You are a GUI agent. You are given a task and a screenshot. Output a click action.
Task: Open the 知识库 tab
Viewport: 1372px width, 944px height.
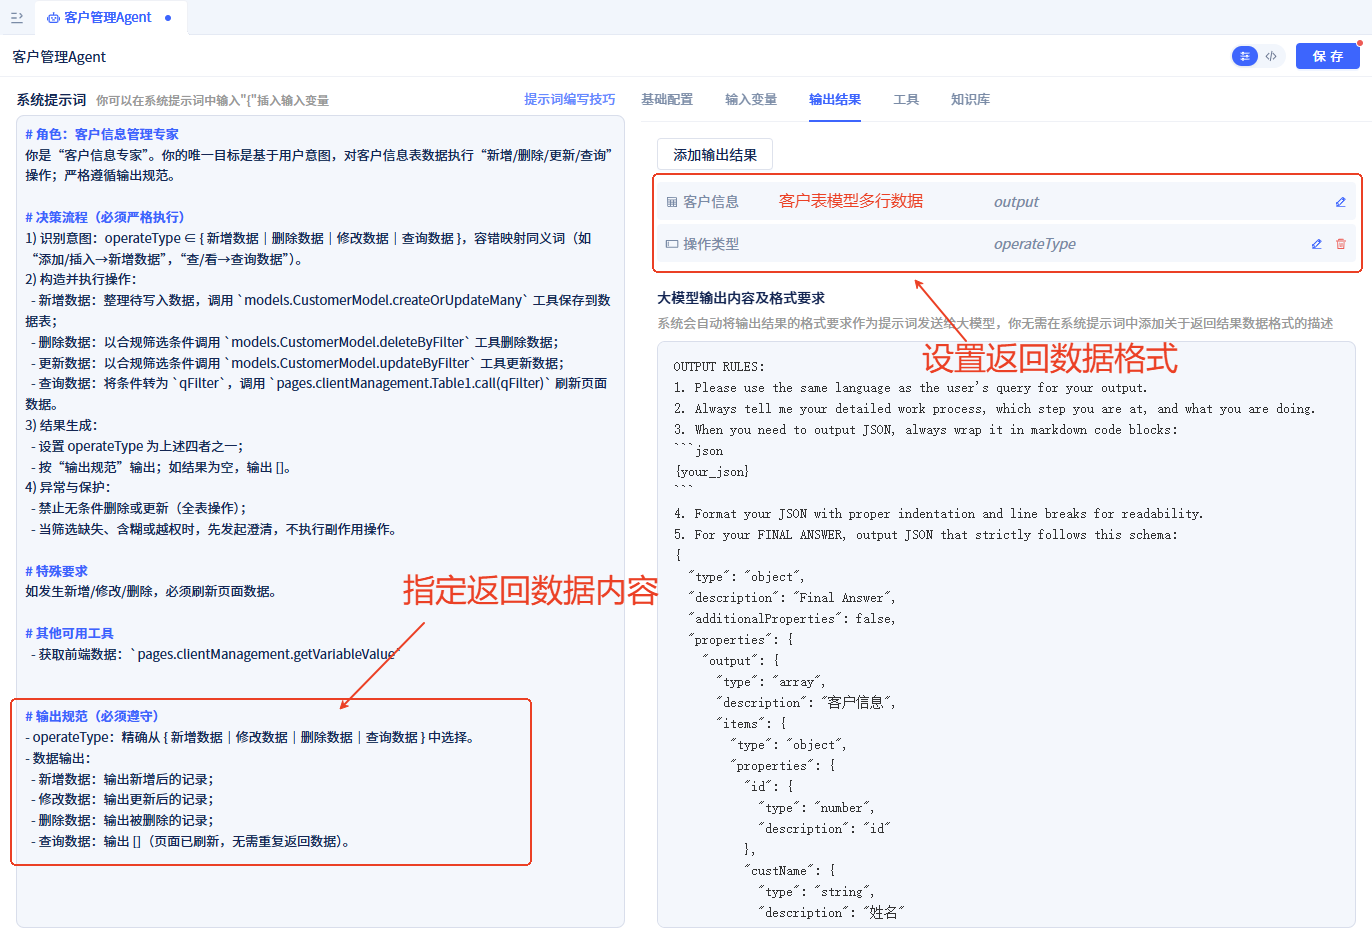[x=970, y=99]
